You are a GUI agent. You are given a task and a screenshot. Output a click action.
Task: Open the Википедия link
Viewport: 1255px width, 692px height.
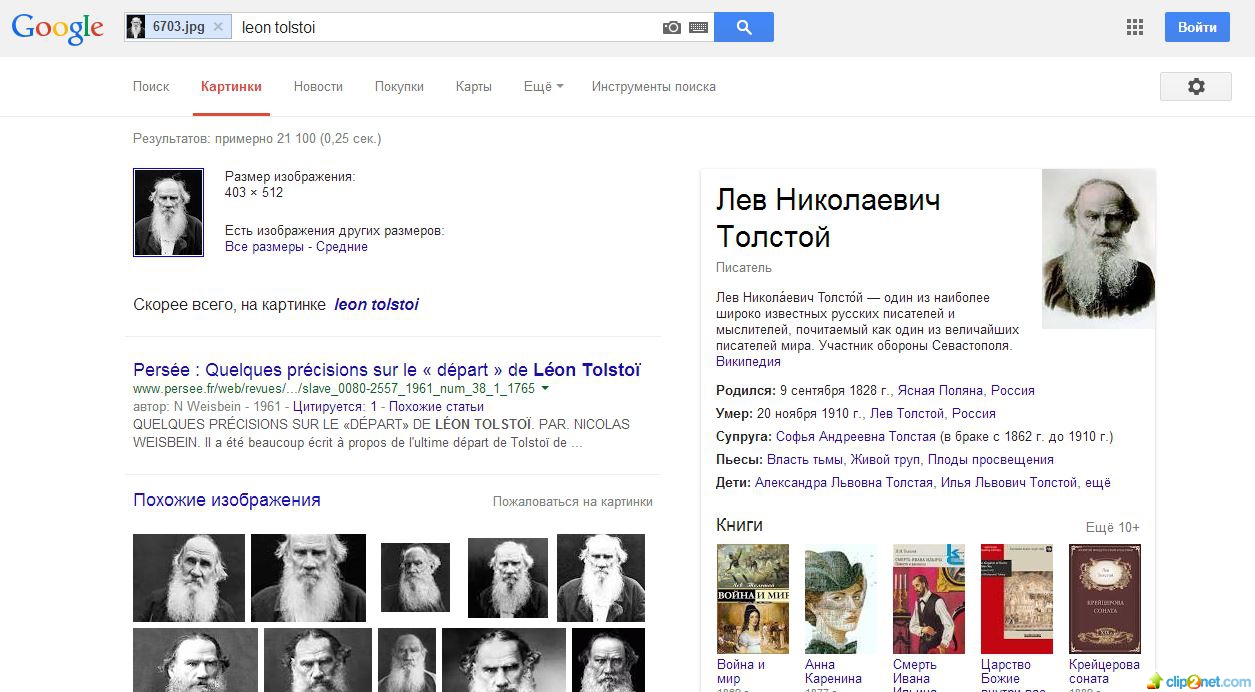point(748,362)
